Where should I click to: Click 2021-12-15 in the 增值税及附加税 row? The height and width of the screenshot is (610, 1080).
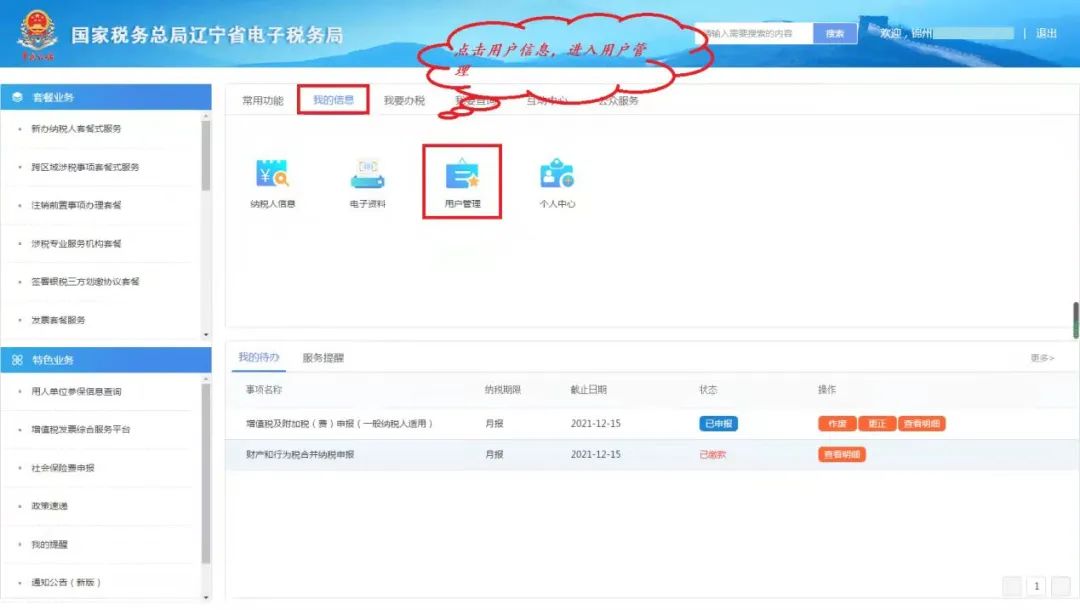(x=596, y=423)
